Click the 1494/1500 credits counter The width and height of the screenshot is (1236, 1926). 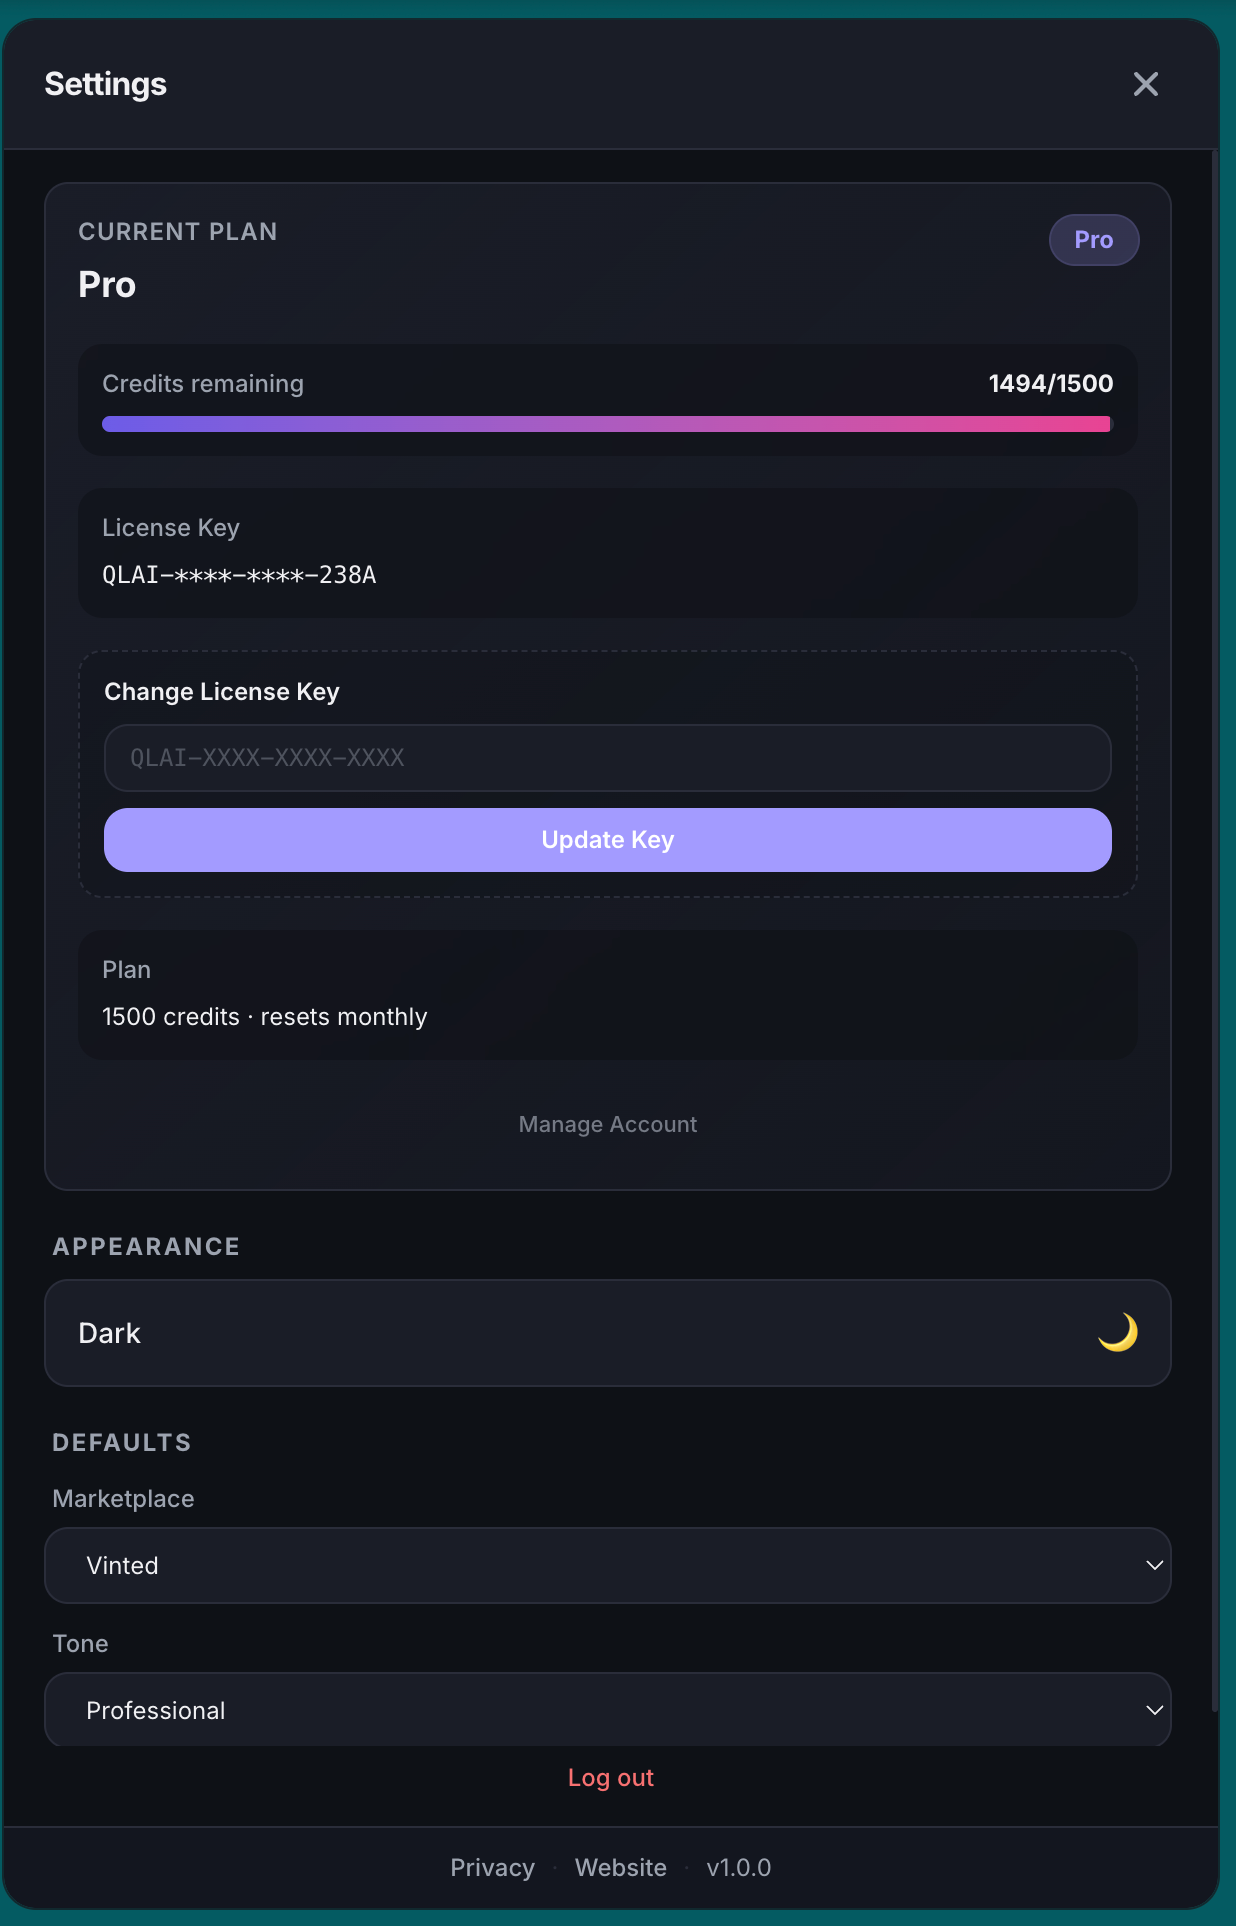pyautogui.click(x=1050, y=384)
